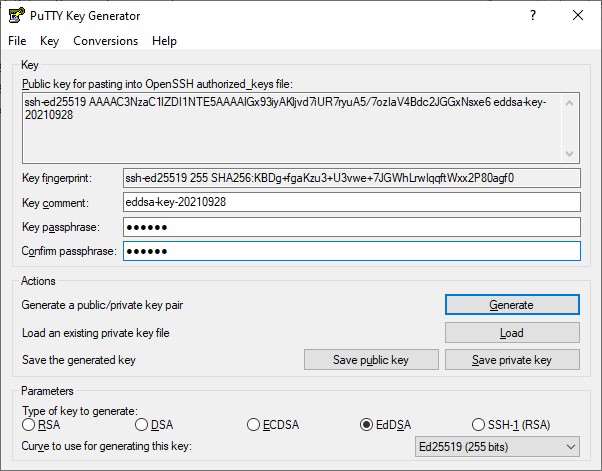This screenshot has height=471, width=602.
Task: Open the Conversions menu
Action: [106, 41]
